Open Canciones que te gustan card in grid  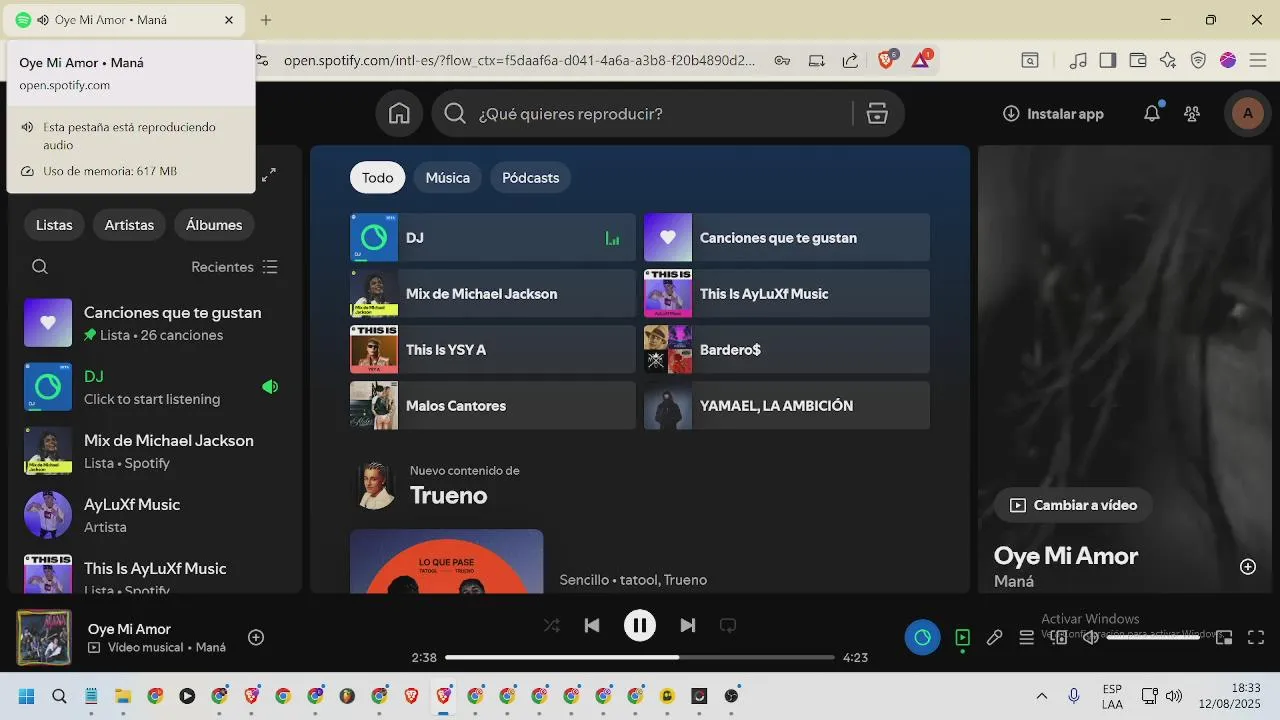(x=787, y=238)
